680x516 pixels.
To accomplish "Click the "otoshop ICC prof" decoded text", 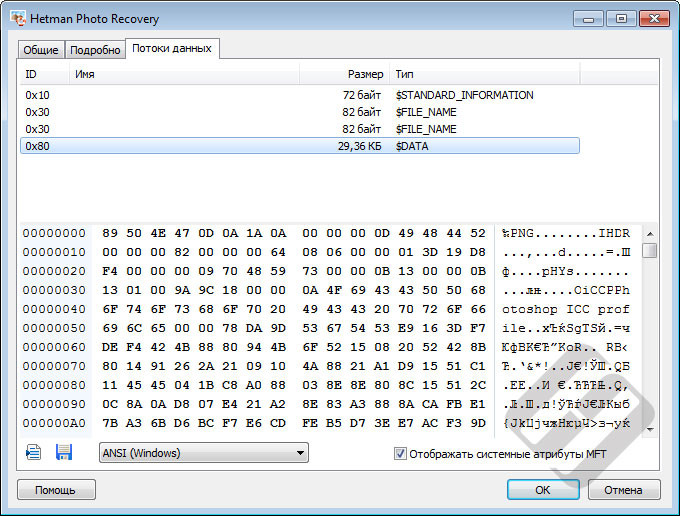I will (x=566, y=309).
